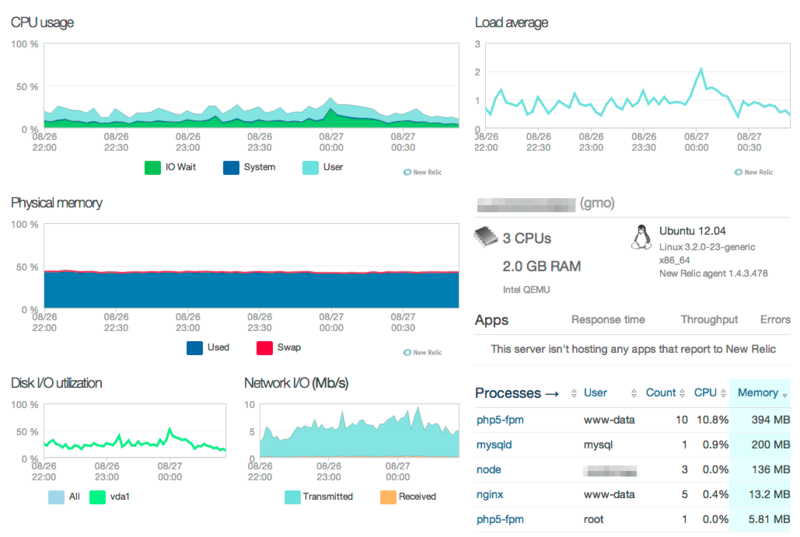
Task: Toggle the Received network legend swatch
Action: click(x=388, y=497)
